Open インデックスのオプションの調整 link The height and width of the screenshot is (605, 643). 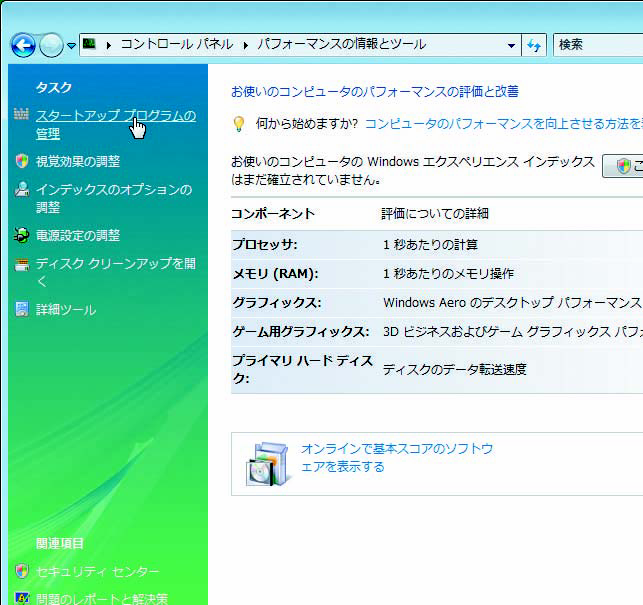pyautogui.click(x=114, y=198)
